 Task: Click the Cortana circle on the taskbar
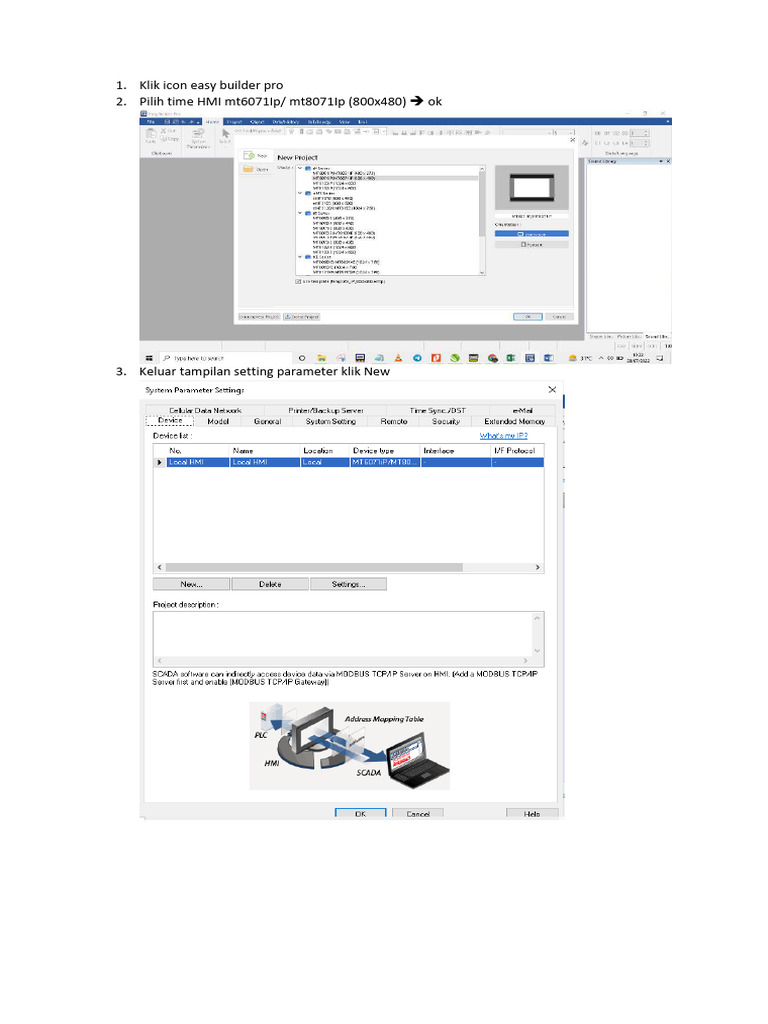point(302,358)
